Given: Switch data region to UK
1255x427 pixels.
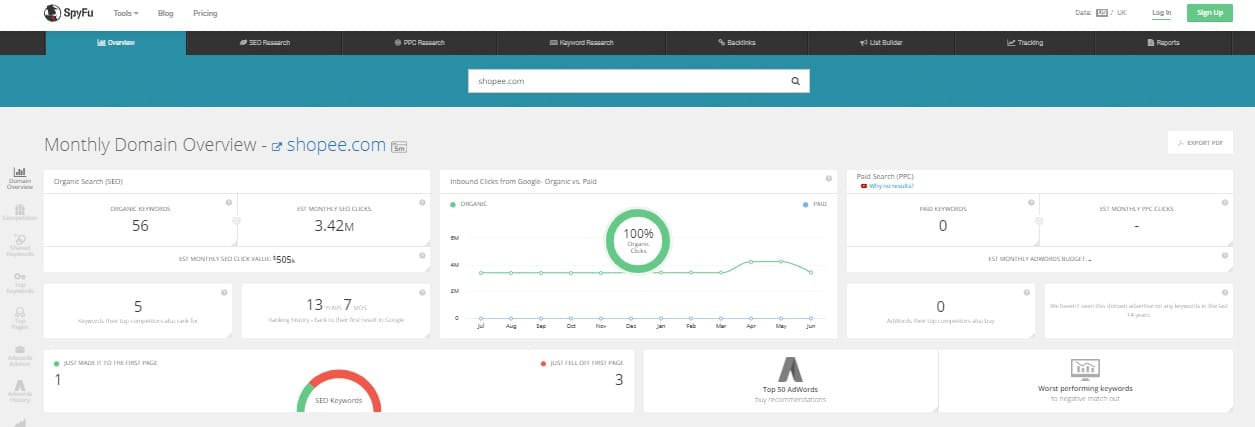Looking at the screenshot, I should pos(1122,13).
